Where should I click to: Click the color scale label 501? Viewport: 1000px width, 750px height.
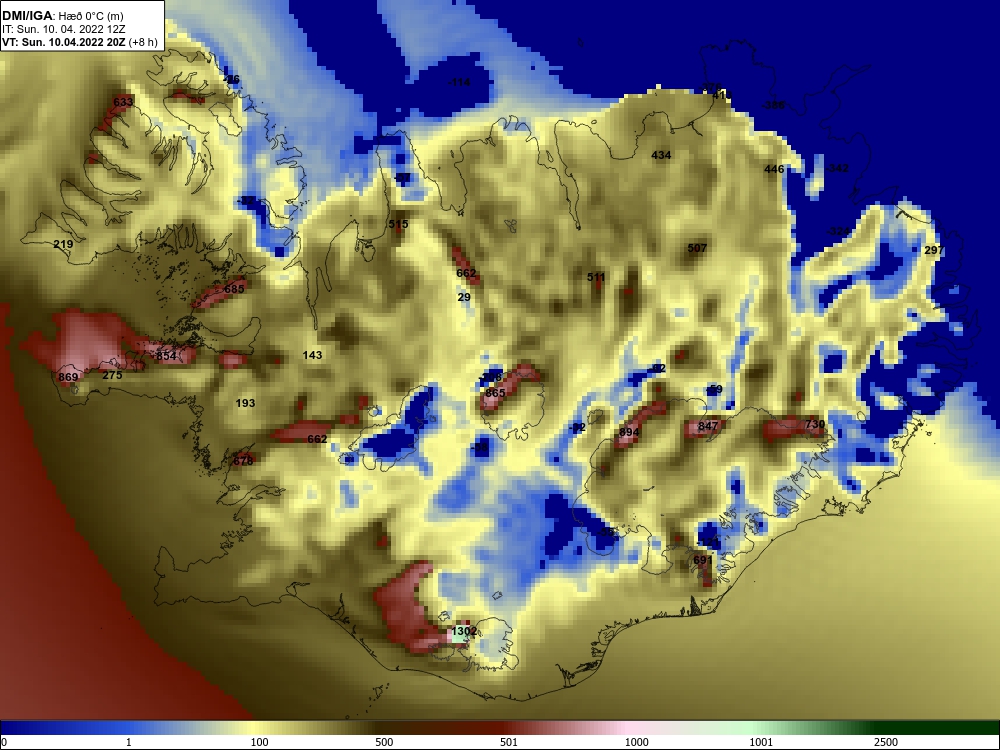click(509, 742)
